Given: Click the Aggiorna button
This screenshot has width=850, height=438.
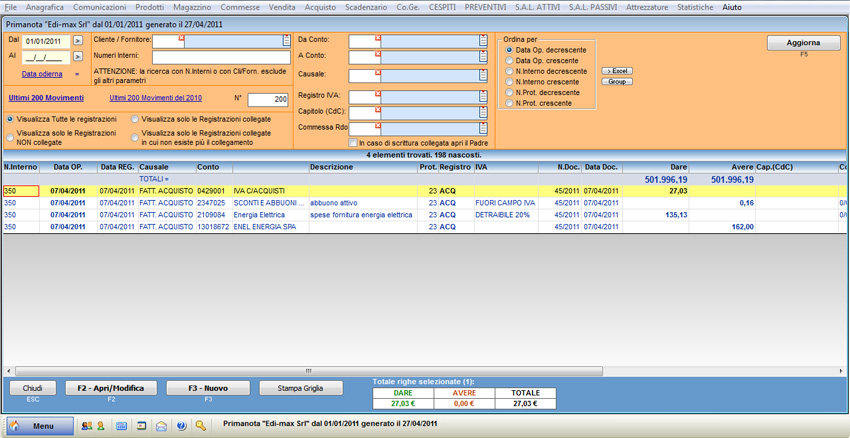Looking at the screenshot, I should click(x=803, y=43).
